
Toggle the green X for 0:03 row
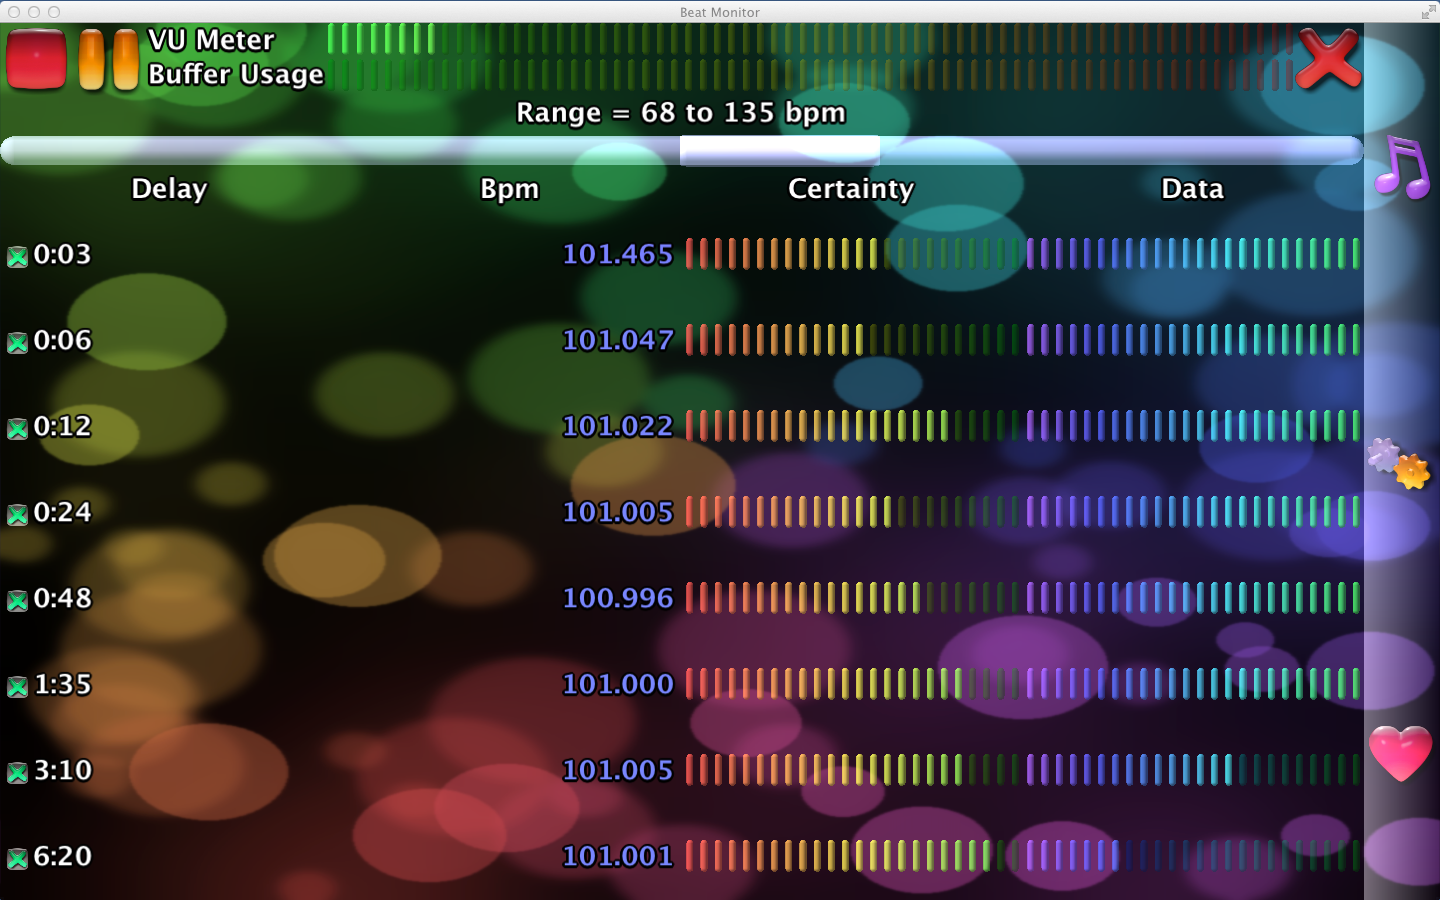pos(17,257)
